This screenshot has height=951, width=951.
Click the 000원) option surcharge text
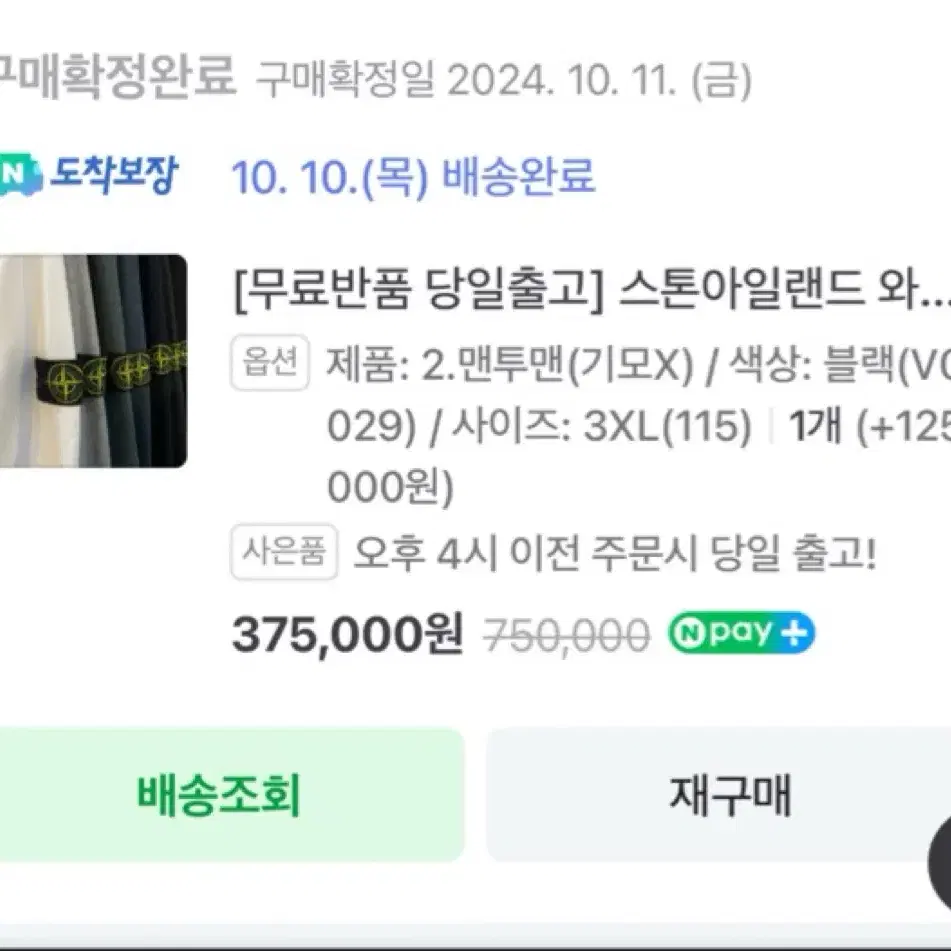[391, 487]
